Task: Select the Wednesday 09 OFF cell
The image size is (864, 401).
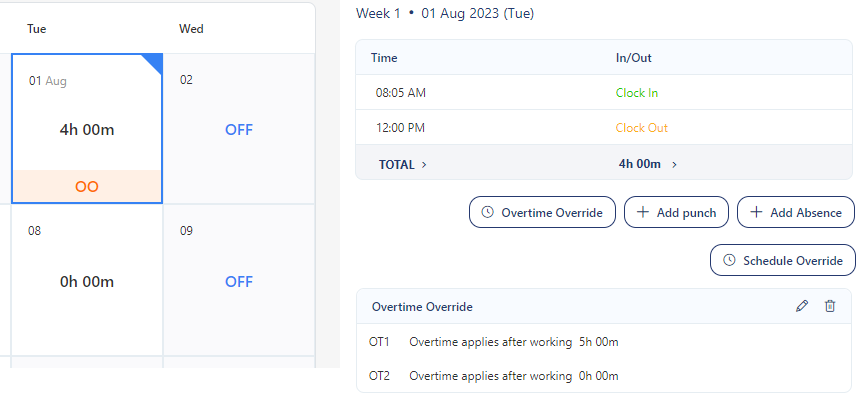Action: pos(239,281)
